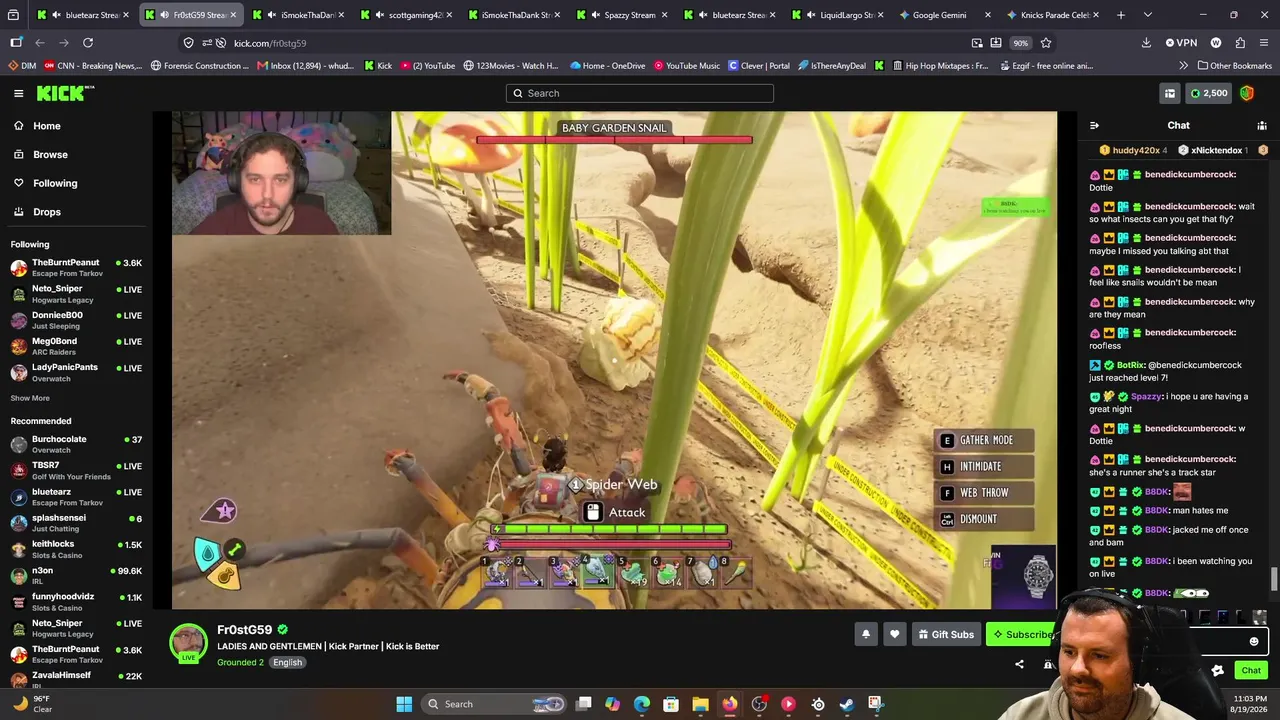Click Fr0stG59's live avatar below the stream
1280x720 pixels.
coord(188,644)
